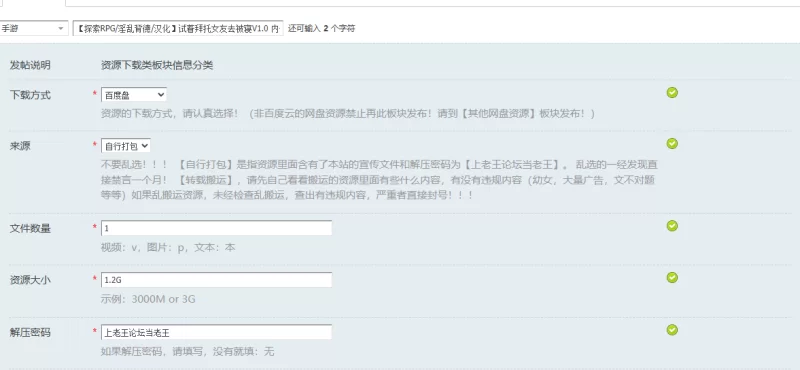The image size is (800, 370).
Task: Open the 下载方式 百度盘 dropdown
Action: [134, 95]
